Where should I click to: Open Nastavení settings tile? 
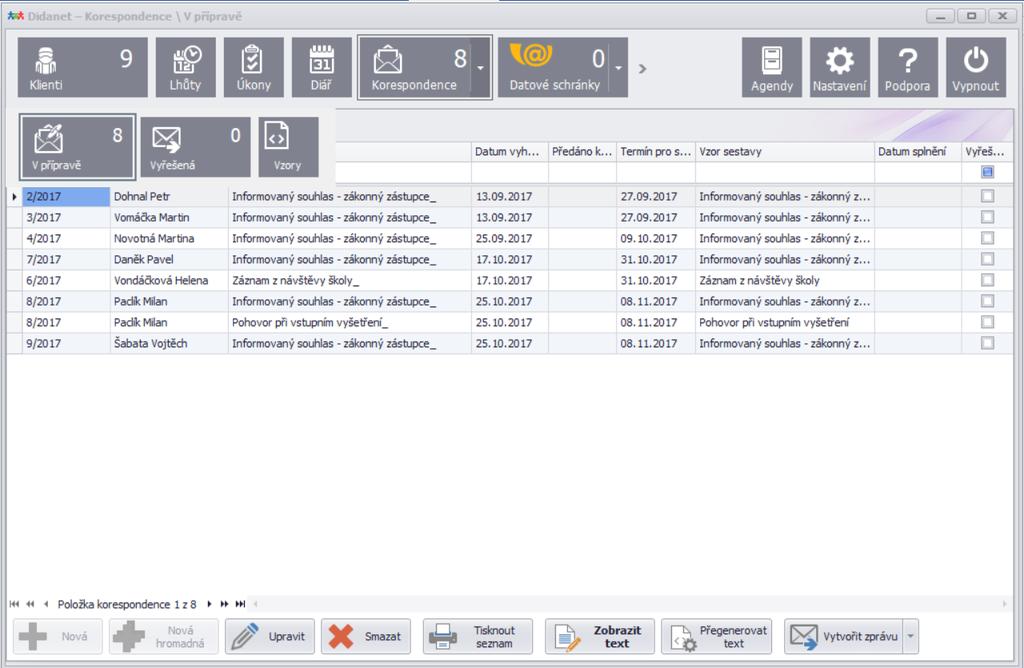[840, 67]
